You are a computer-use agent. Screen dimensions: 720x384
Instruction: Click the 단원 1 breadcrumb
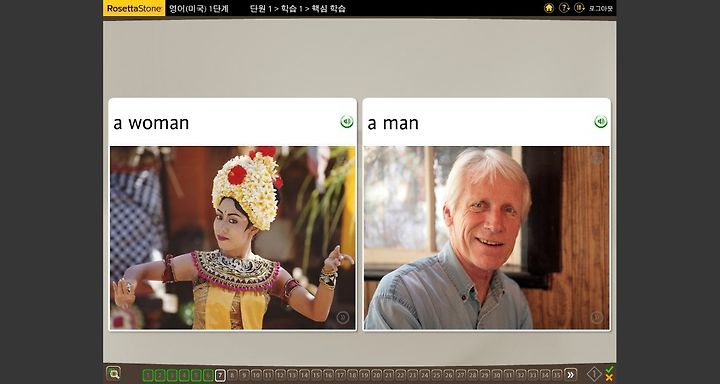261,8
